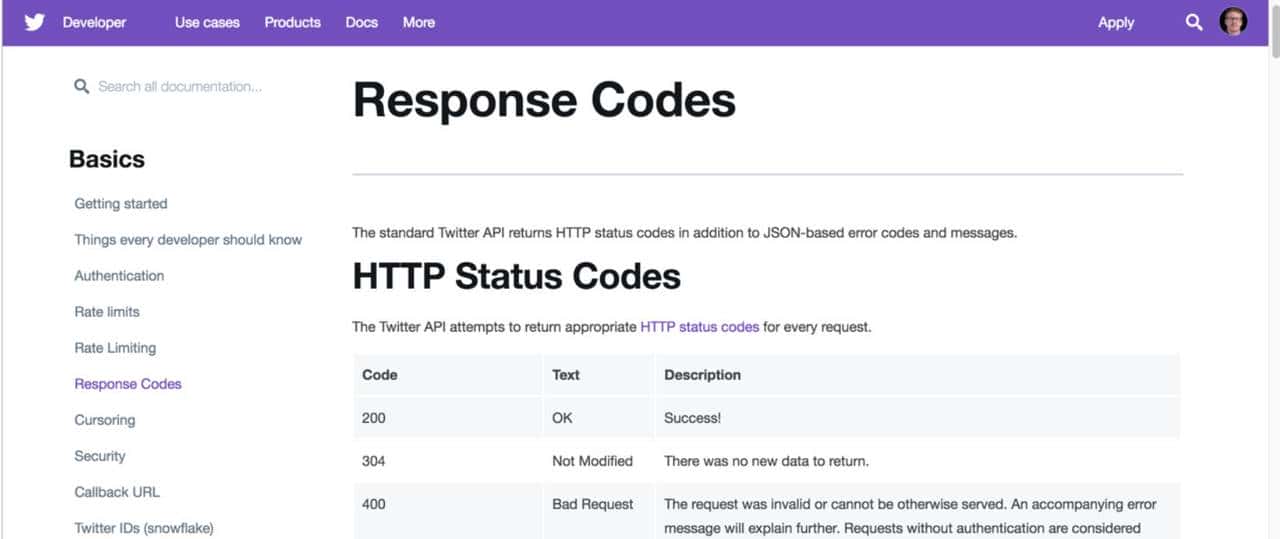Open the Getting started page
Screen dimensions: 1280x539
point(121,204)
